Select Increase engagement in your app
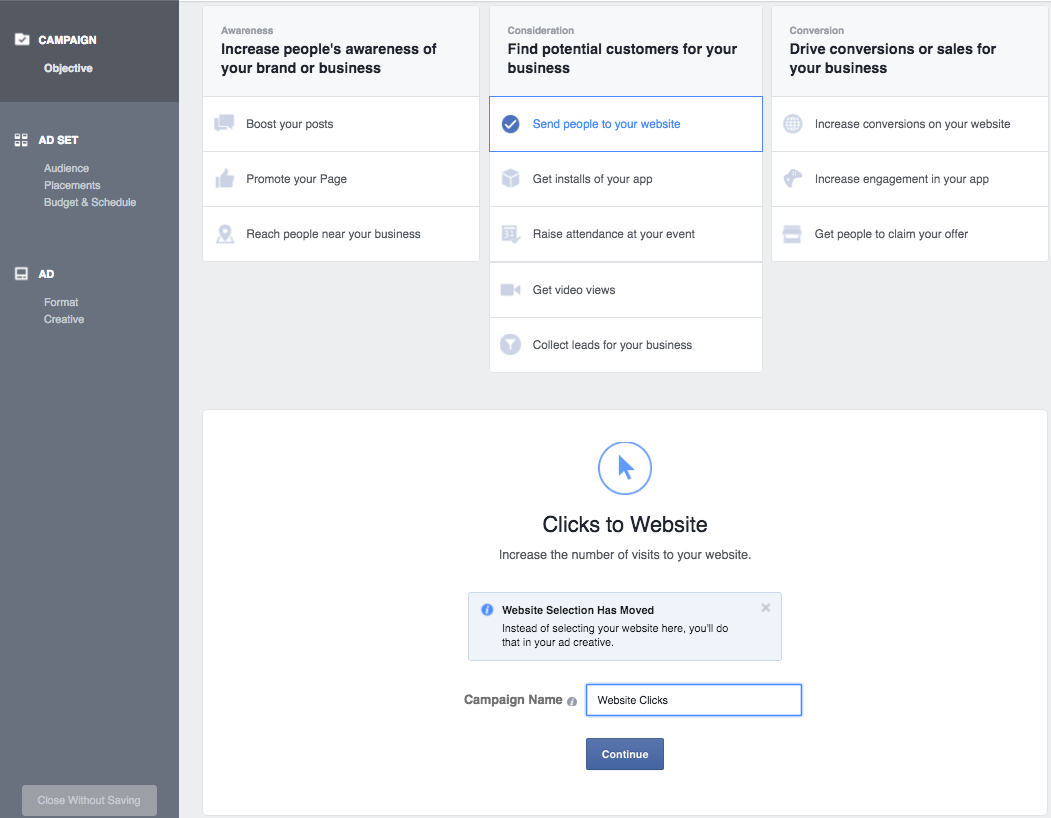Screen dimensions: 1051x818 point(910,179)
